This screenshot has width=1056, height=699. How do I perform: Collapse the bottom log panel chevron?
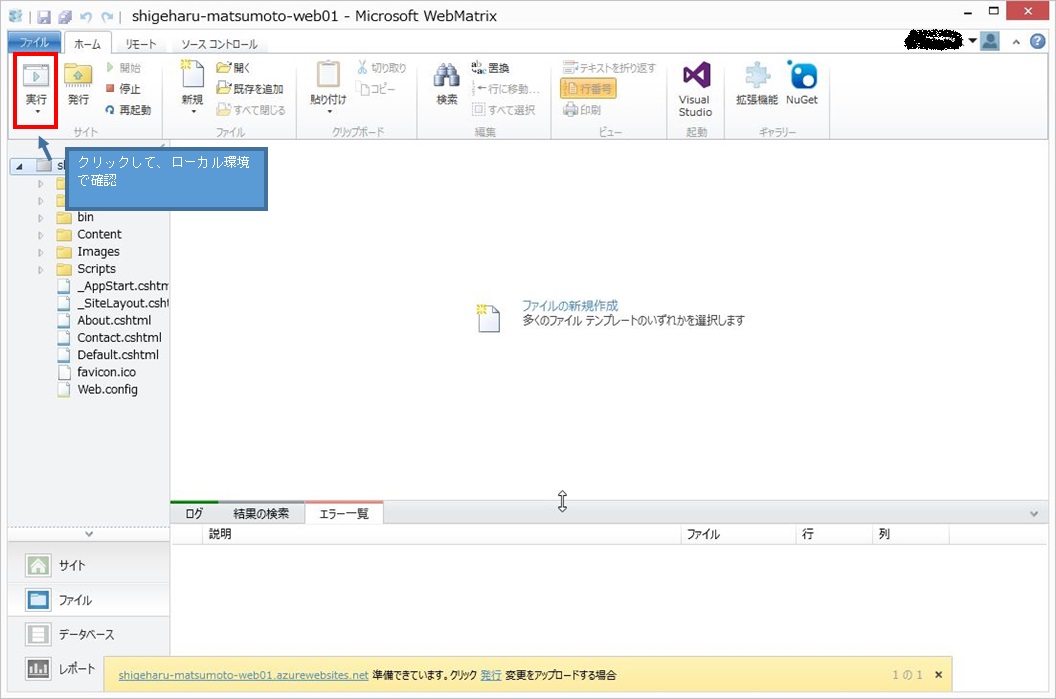[1034, 514]
